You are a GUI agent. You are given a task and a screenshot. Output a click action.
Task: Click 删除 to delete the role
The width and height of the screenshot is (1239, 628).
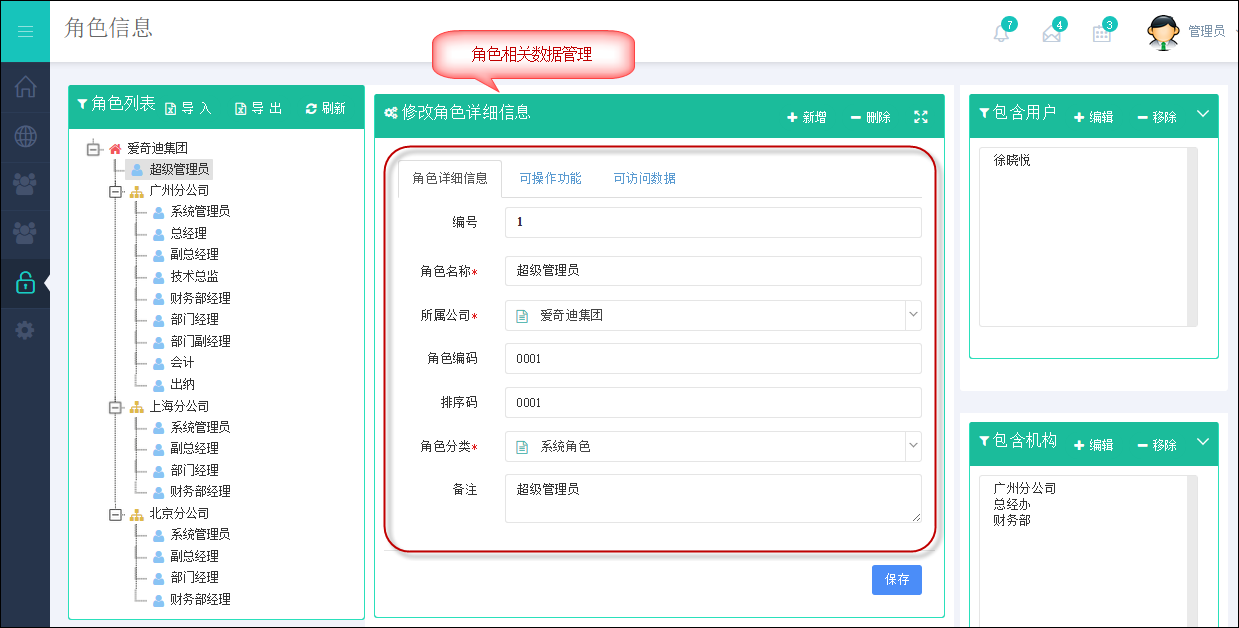(x=870, y=117)
